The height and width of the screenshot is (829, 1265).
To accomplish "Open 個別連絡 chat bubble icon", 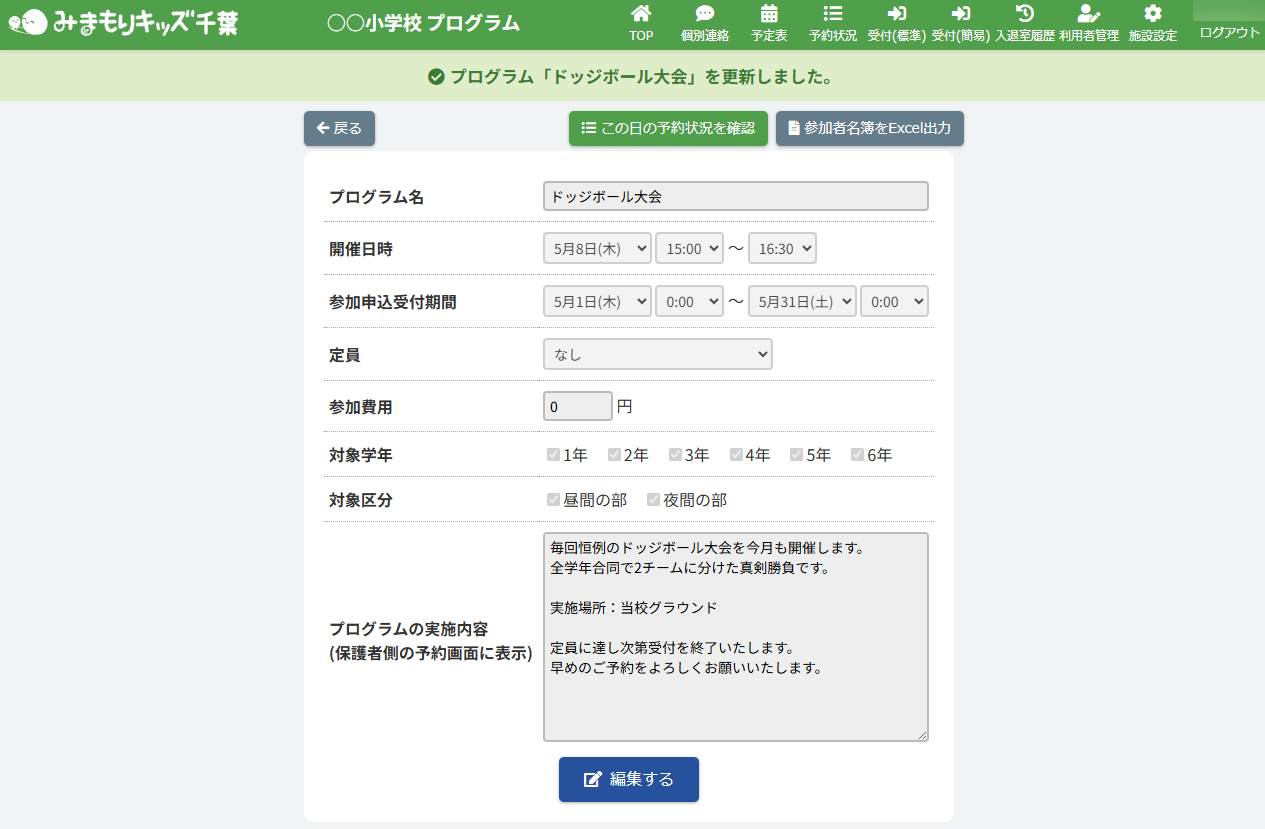I will (x=705, y=14).
